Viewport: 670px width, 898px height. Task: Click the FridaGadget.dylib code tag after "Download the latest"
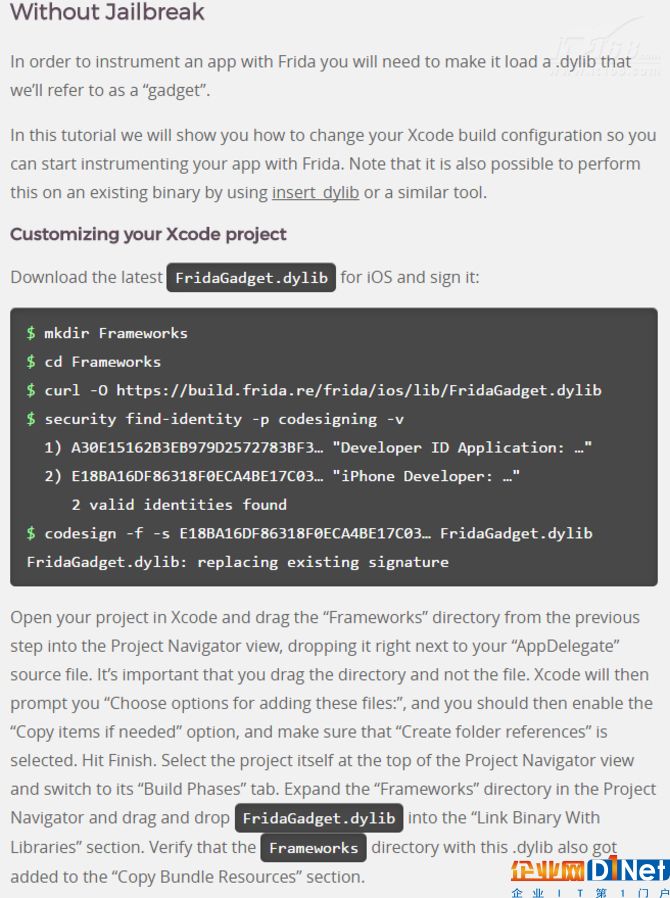pos(251,278)
